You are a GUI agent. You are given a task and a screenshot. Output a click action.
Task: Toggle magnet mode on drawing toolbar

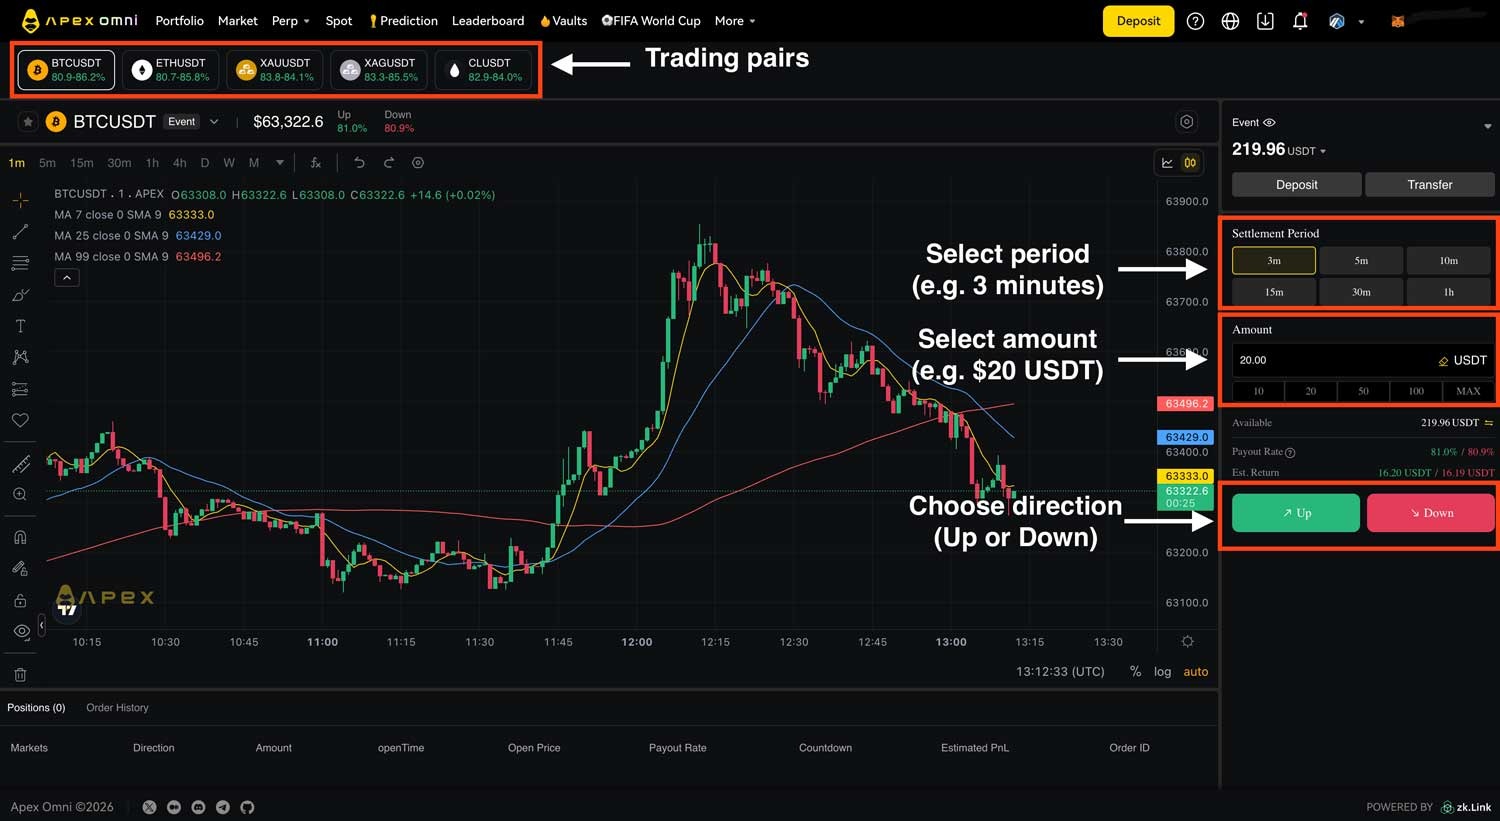[20, 538]
